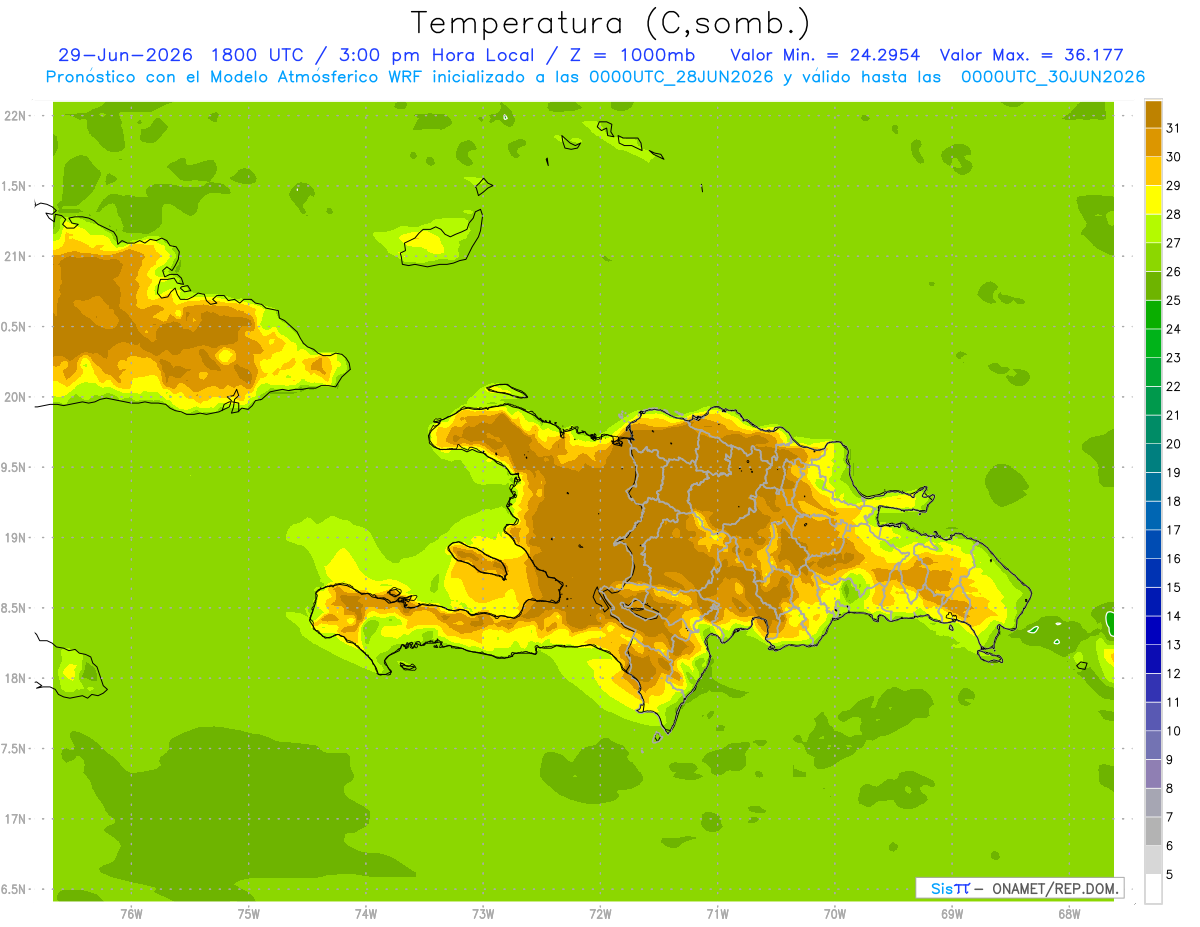Click the teal legend swatch between 19 and 20
The width and height of the screenshot is (1200, 927).
pos(1153,458)
